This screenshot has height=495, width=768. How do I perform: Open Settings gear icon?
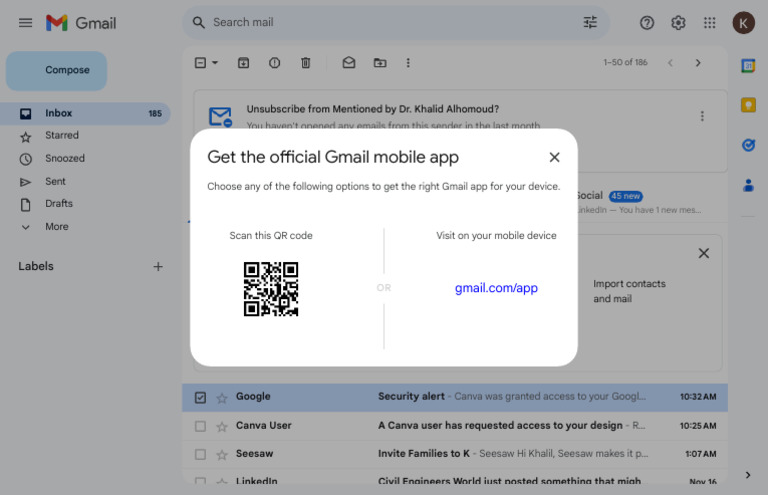pyautogui.click(x=678, y=23)
